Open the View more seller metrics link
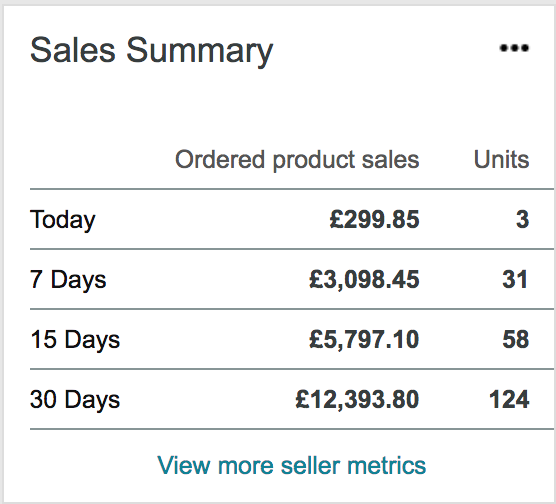The height and width of the screenshot is (504, 556). click(291, 465)
